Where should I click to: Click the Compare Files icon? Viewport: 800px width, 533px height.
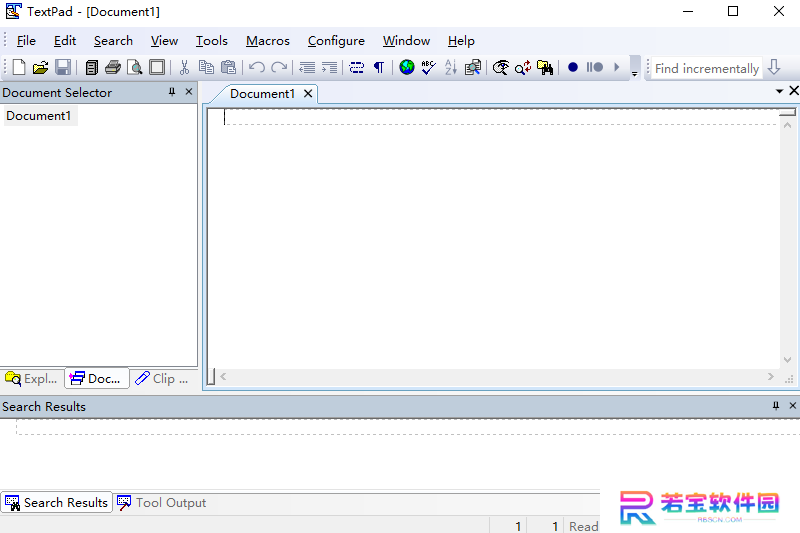(472, 67)
